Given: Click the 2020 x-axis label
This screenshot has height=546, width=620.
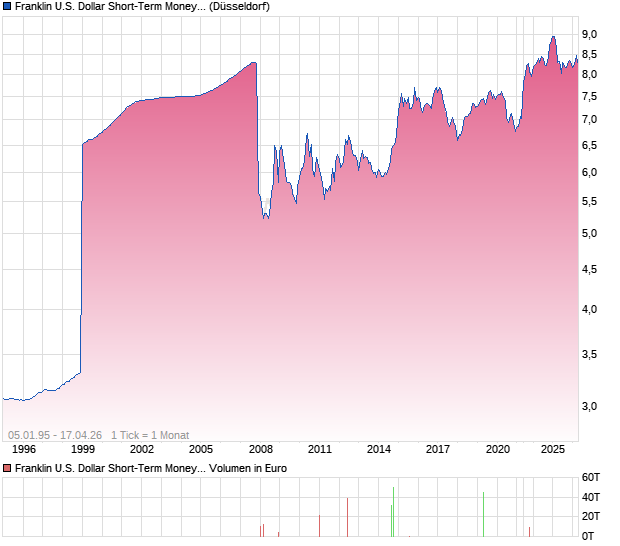Looking at the screenshot, I should pyautogui.click(x=497, y=449).
